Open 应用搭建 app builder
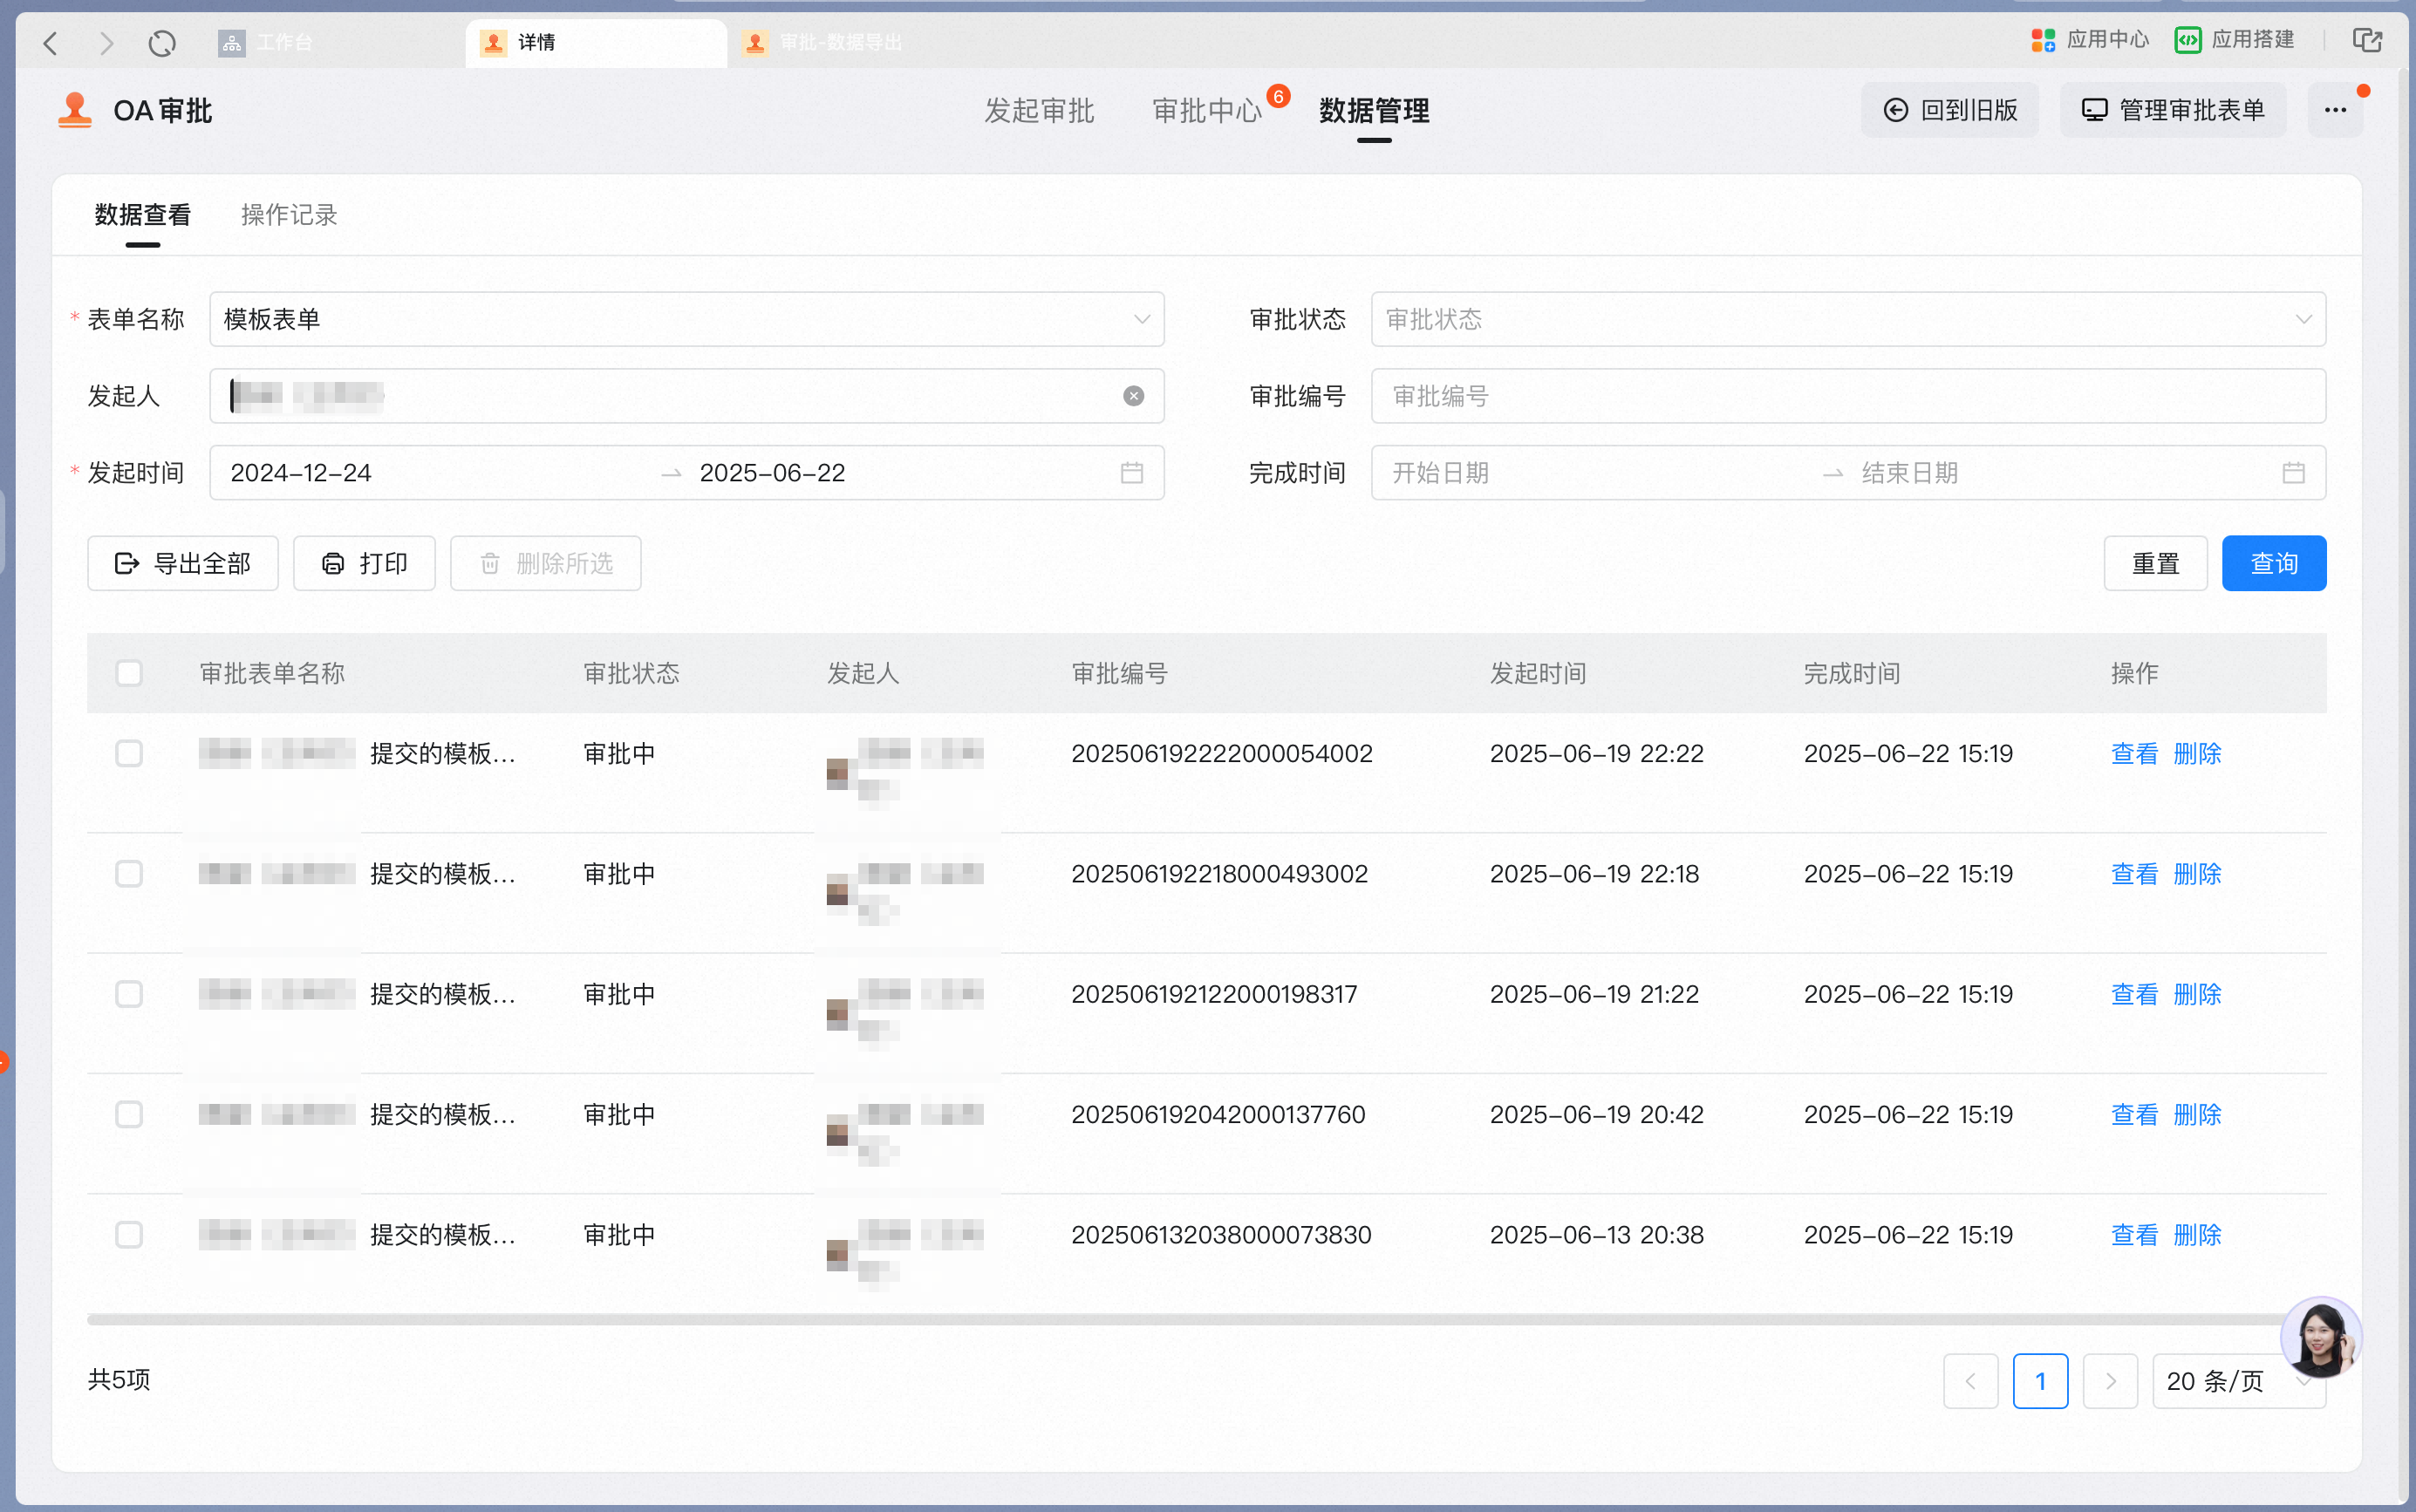 tap(2235, 40)
